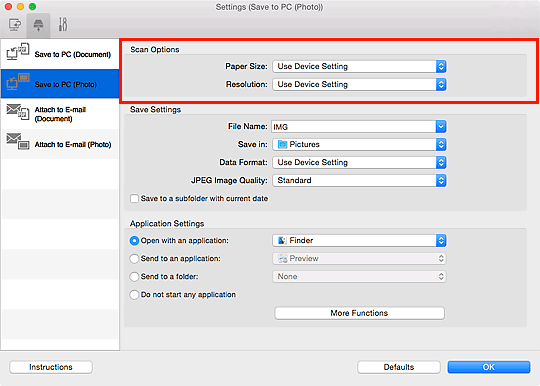Viewport: 540px width, 386px height.
Task: Click the 'Data Format:' label
Action: [x=243, y=162]
